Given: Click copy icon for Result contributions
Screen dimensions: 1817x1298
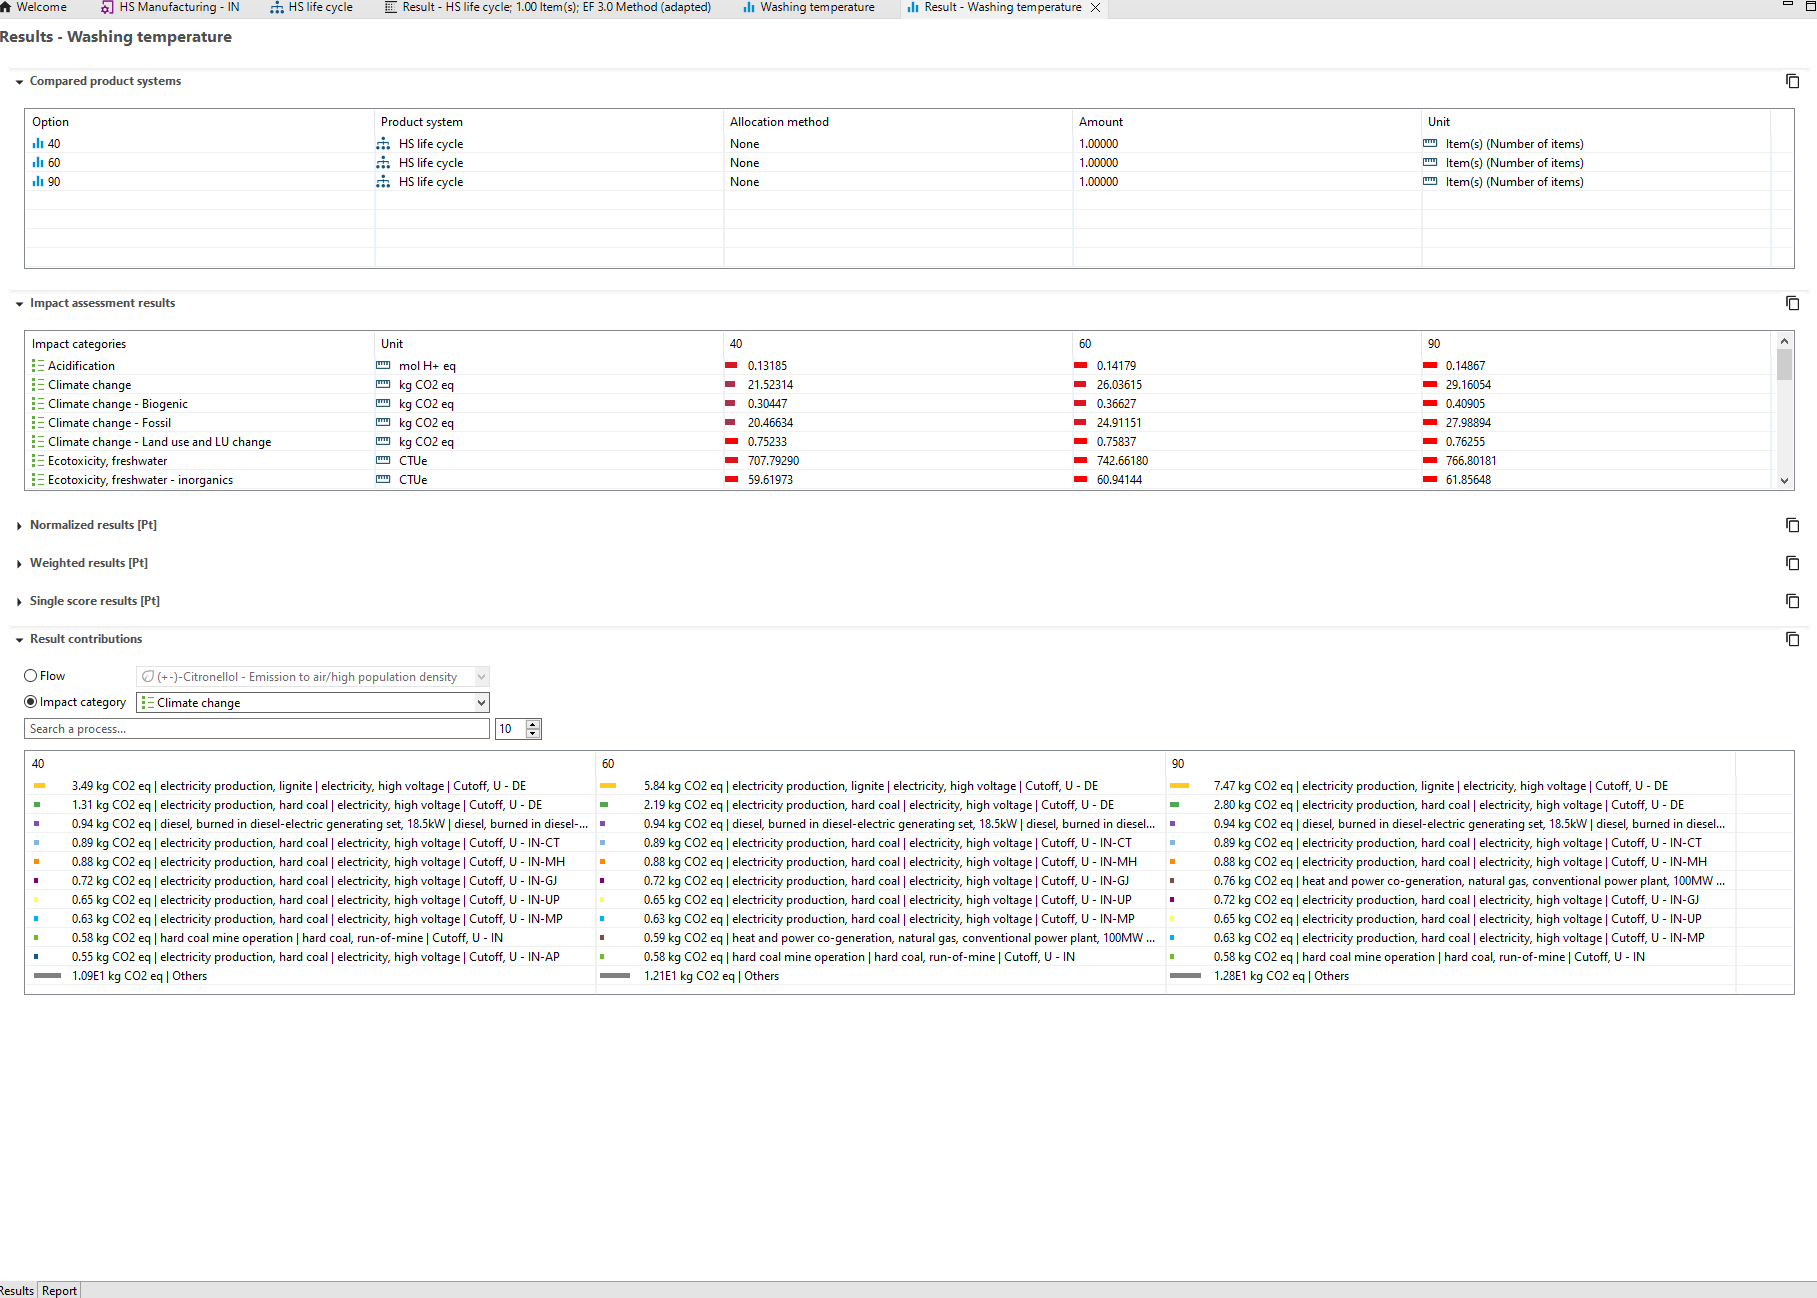Looking at the screenshot, I should [x=1792, y=639].
